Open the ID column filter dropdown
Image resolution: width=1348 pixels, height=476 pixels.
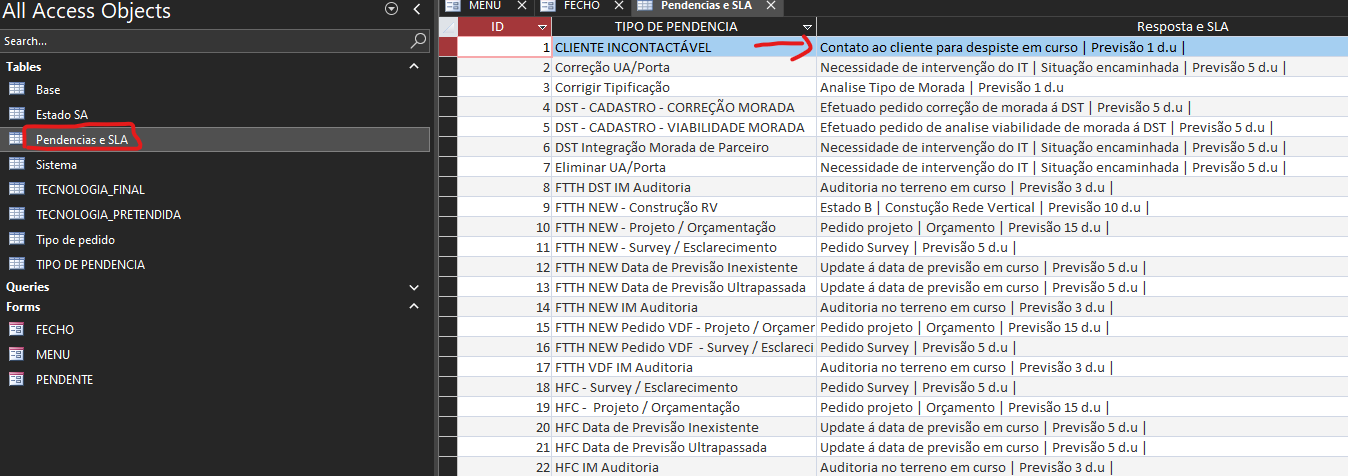[x=543, y=27]
